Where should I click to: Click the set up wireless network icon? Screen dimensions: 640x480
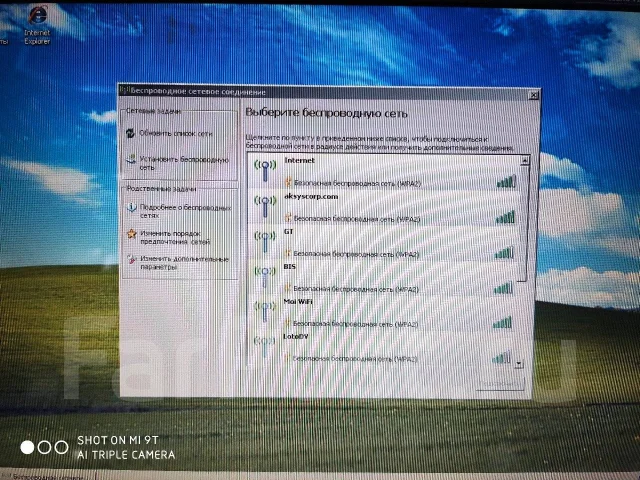[131, 160]
